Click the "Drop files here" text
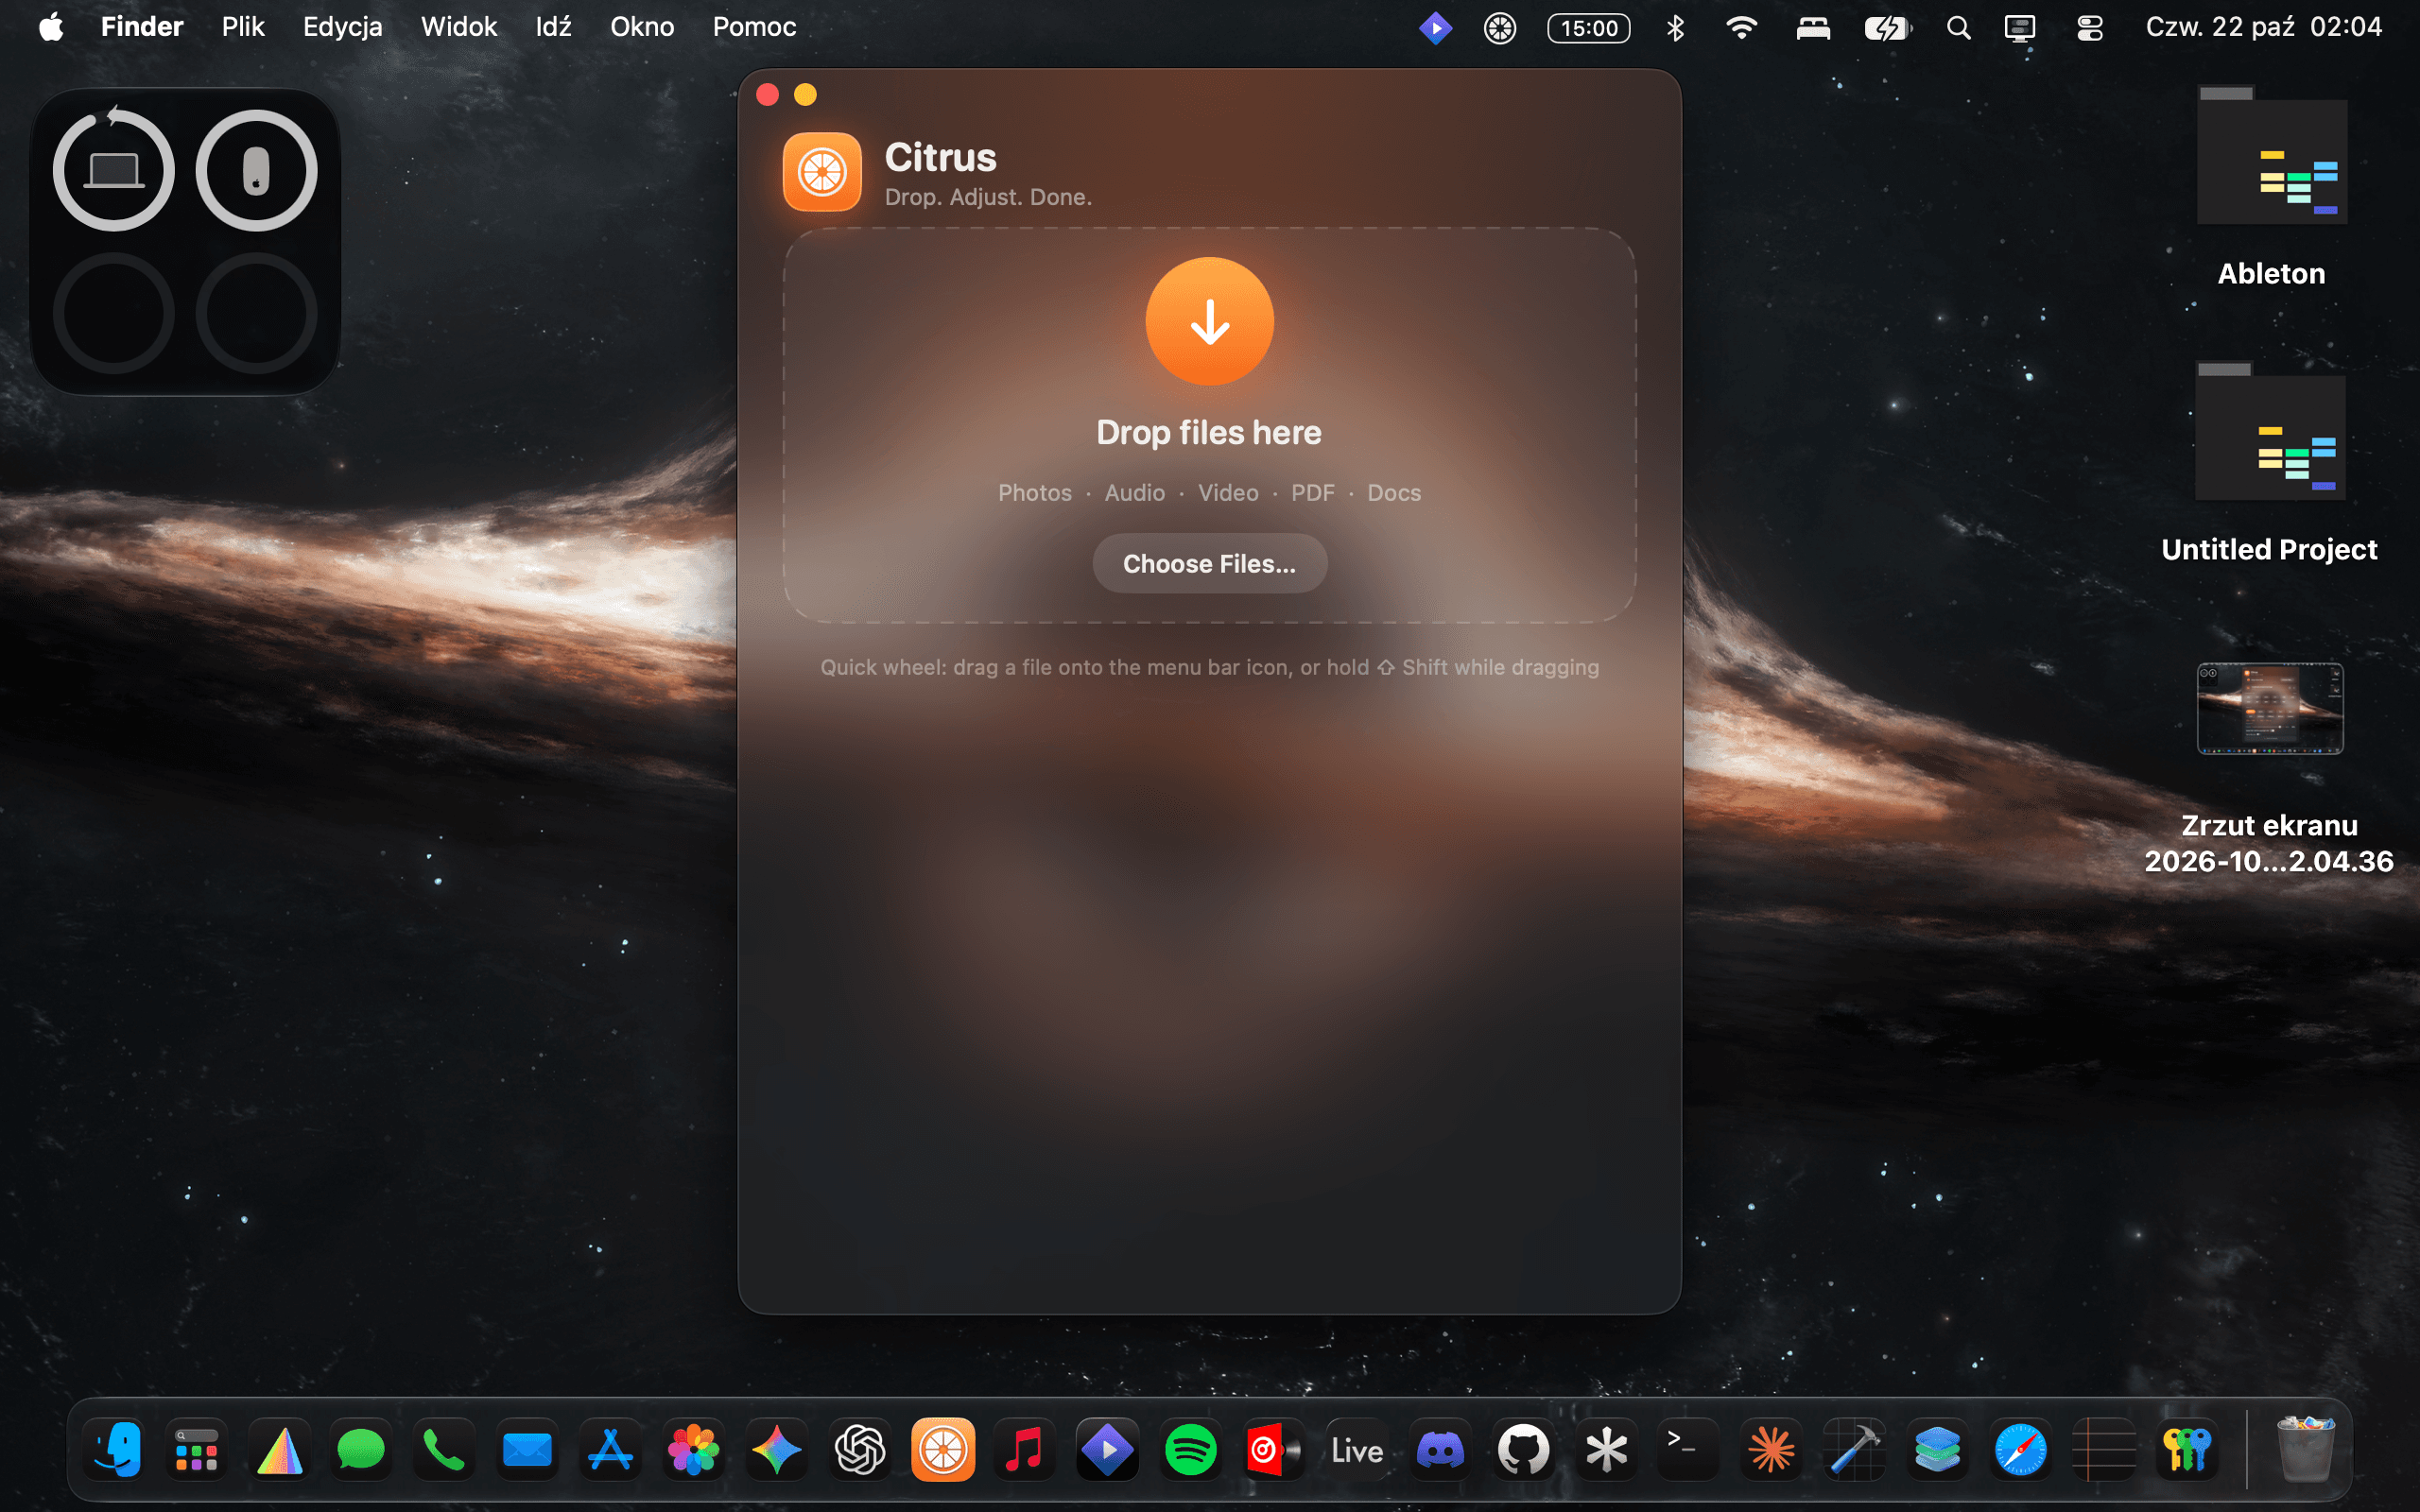 tap(1209, 433)
